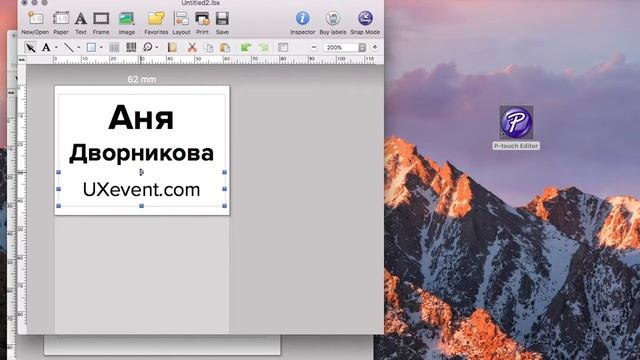
Task: Copy selection with the copy icon
Action: click(209, 47)
